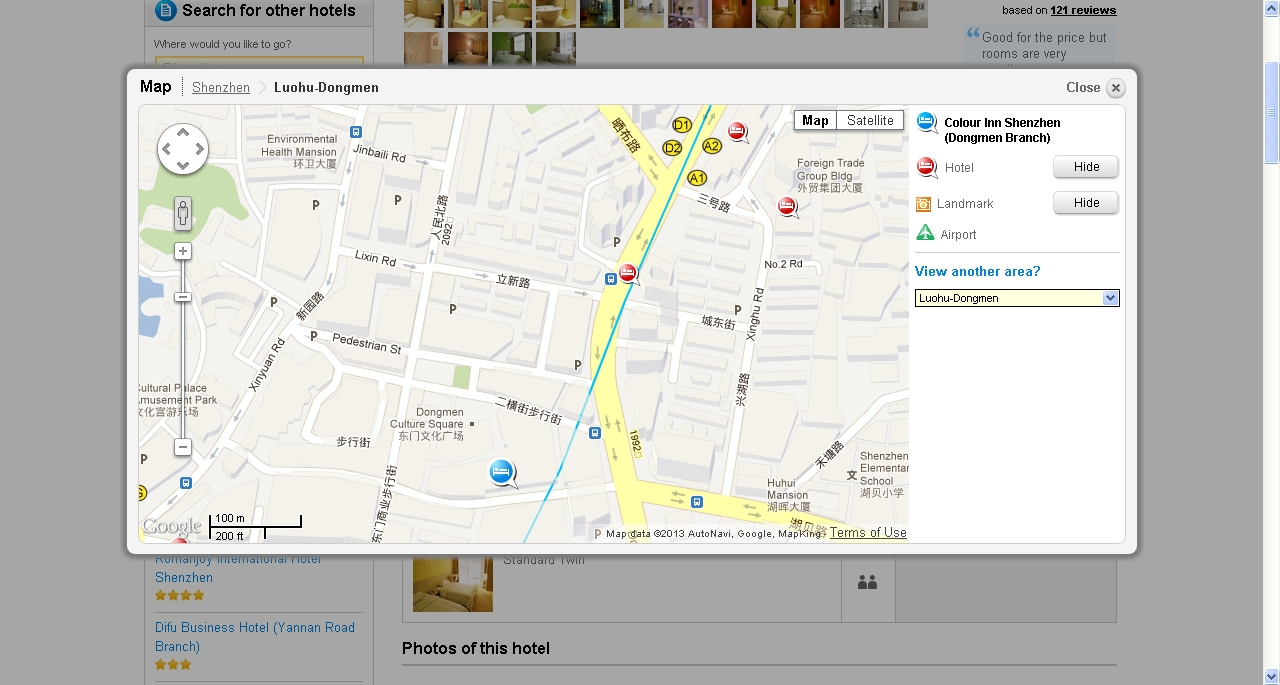Viewport: 1280px width, 685px height.
Task: Click the 'Pedestrian St' map label
Action: (367, 343)
